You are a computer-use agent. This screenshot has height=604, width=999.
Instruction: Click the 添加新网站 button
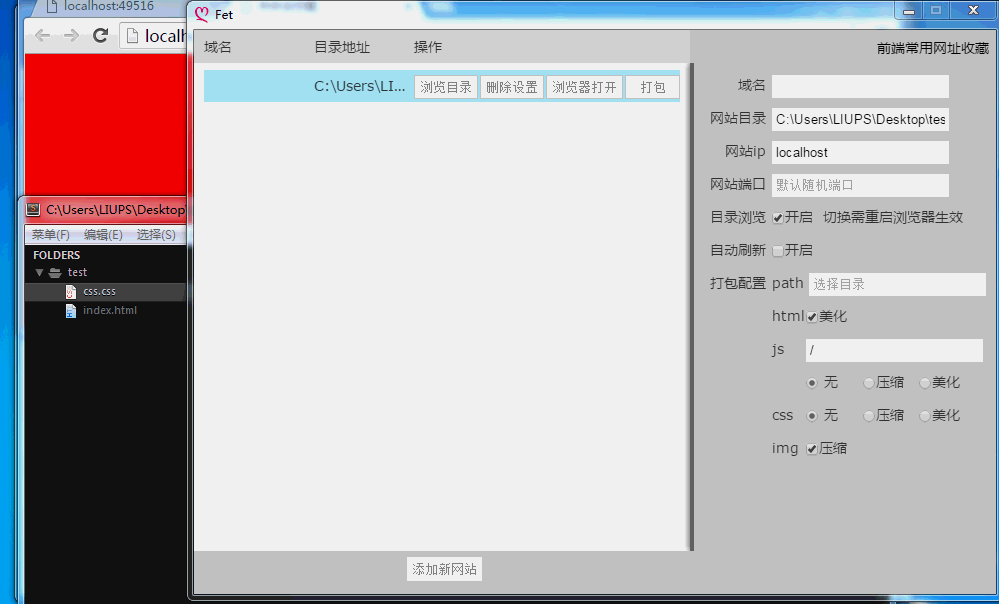445,569
